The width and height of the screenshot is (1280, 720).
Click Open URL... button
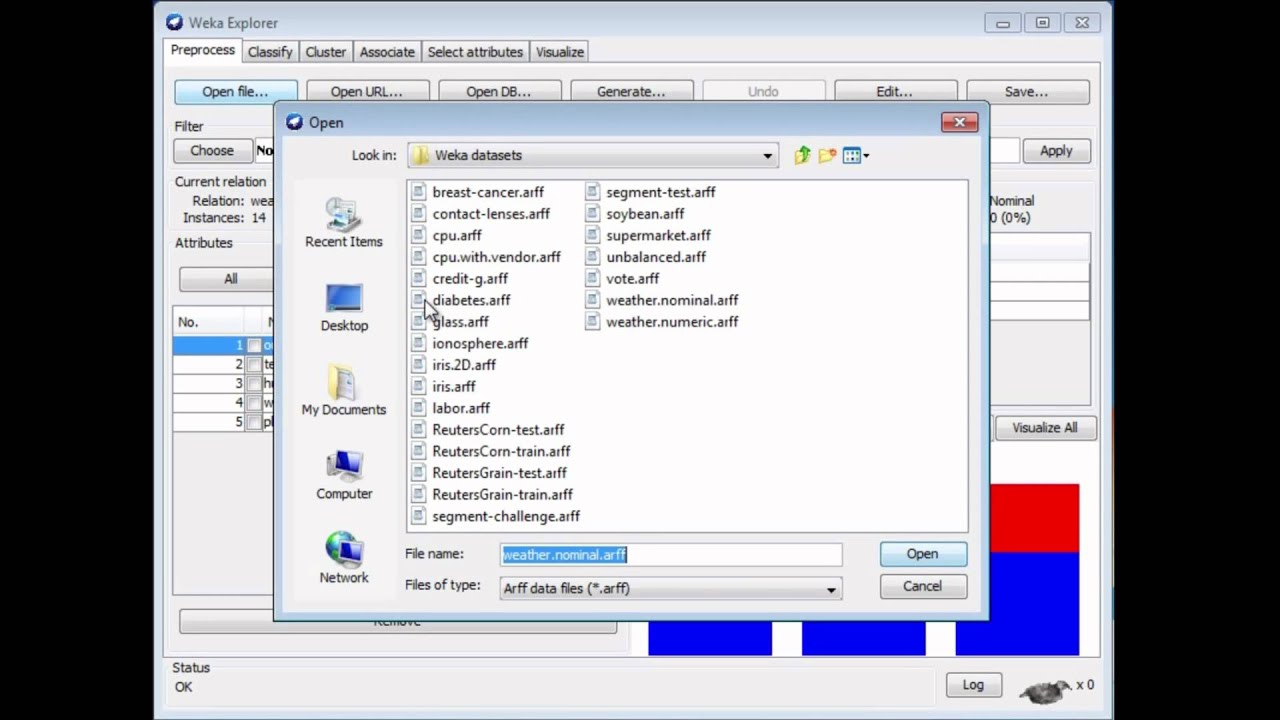click(x=367, y=91)
